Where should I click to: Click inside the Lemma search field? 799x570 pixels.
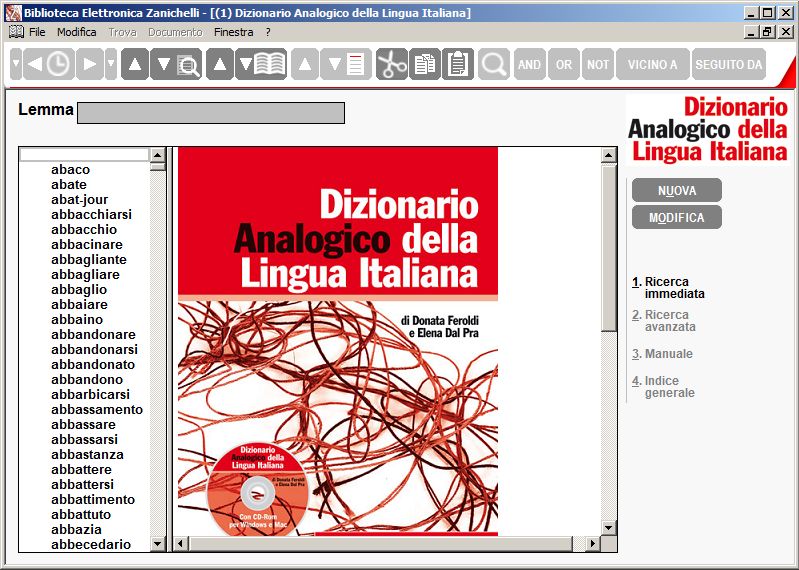pyautogui.click(x=210, y=112)
